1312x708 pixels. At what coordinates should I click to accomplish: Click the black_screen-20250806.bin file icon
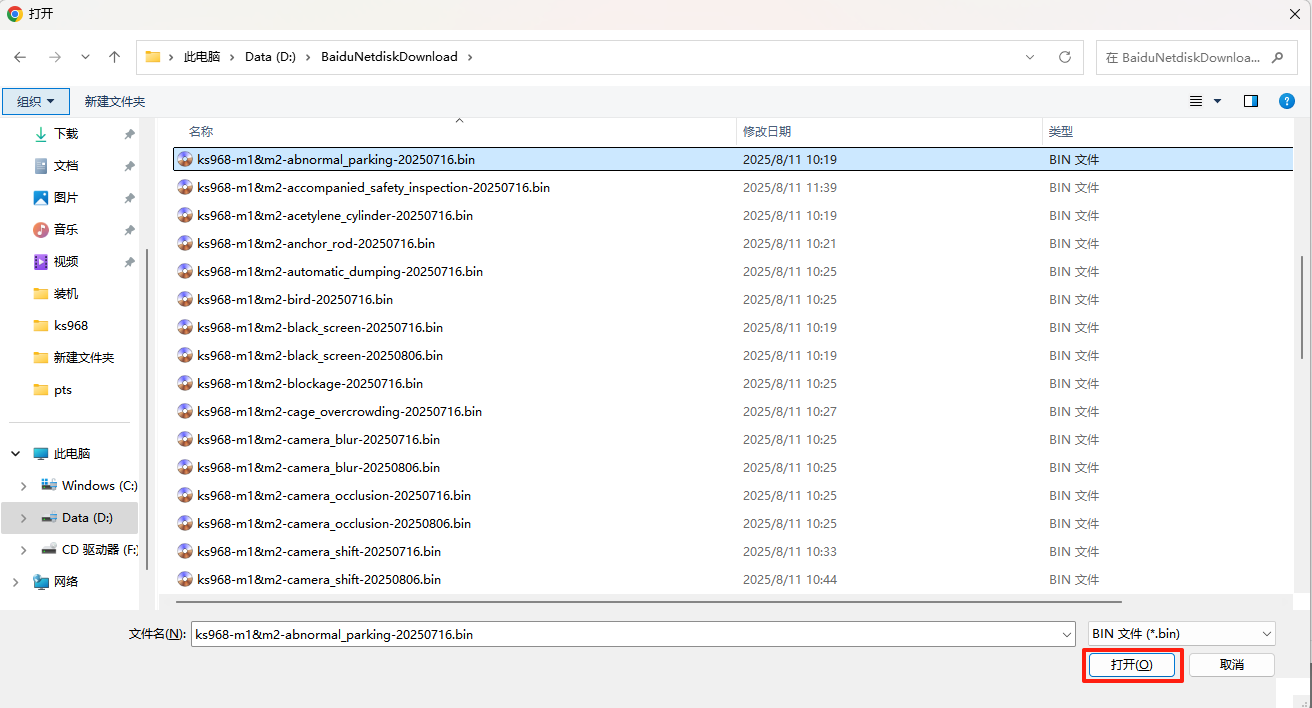pyautogui.click(x=185, y=355)
